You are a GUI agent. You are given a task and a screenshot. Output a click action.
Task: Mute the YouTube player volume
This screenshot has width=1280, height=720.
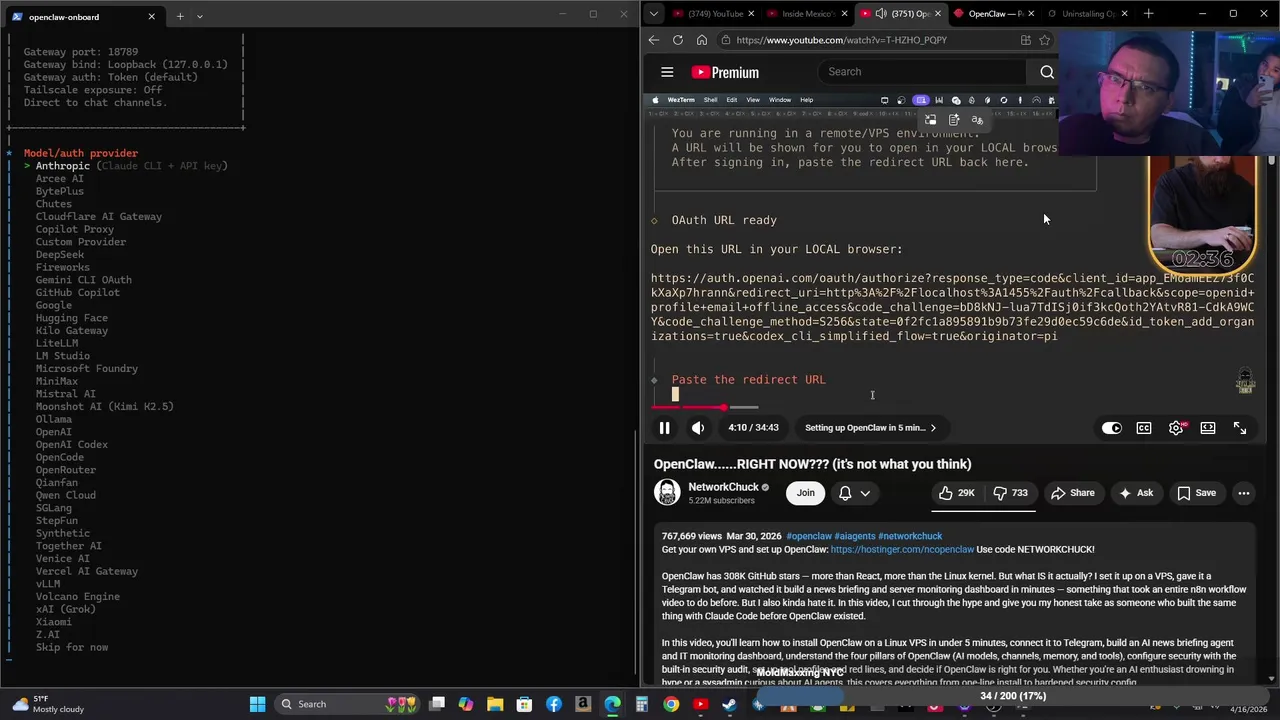coord(698,428)
